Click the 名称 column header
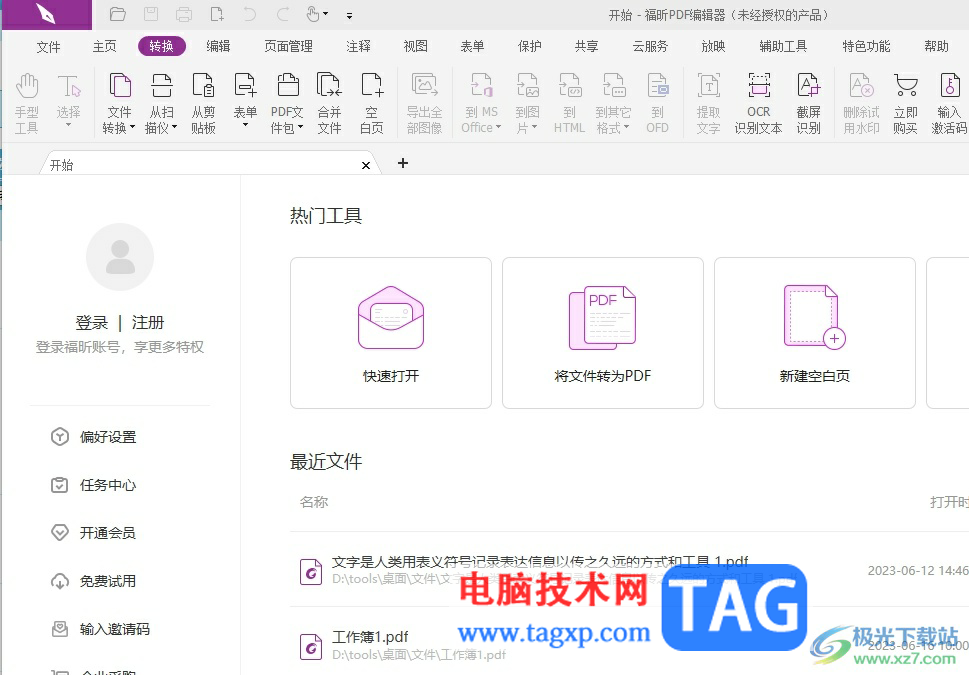The image size is (969, 675). 314,502
